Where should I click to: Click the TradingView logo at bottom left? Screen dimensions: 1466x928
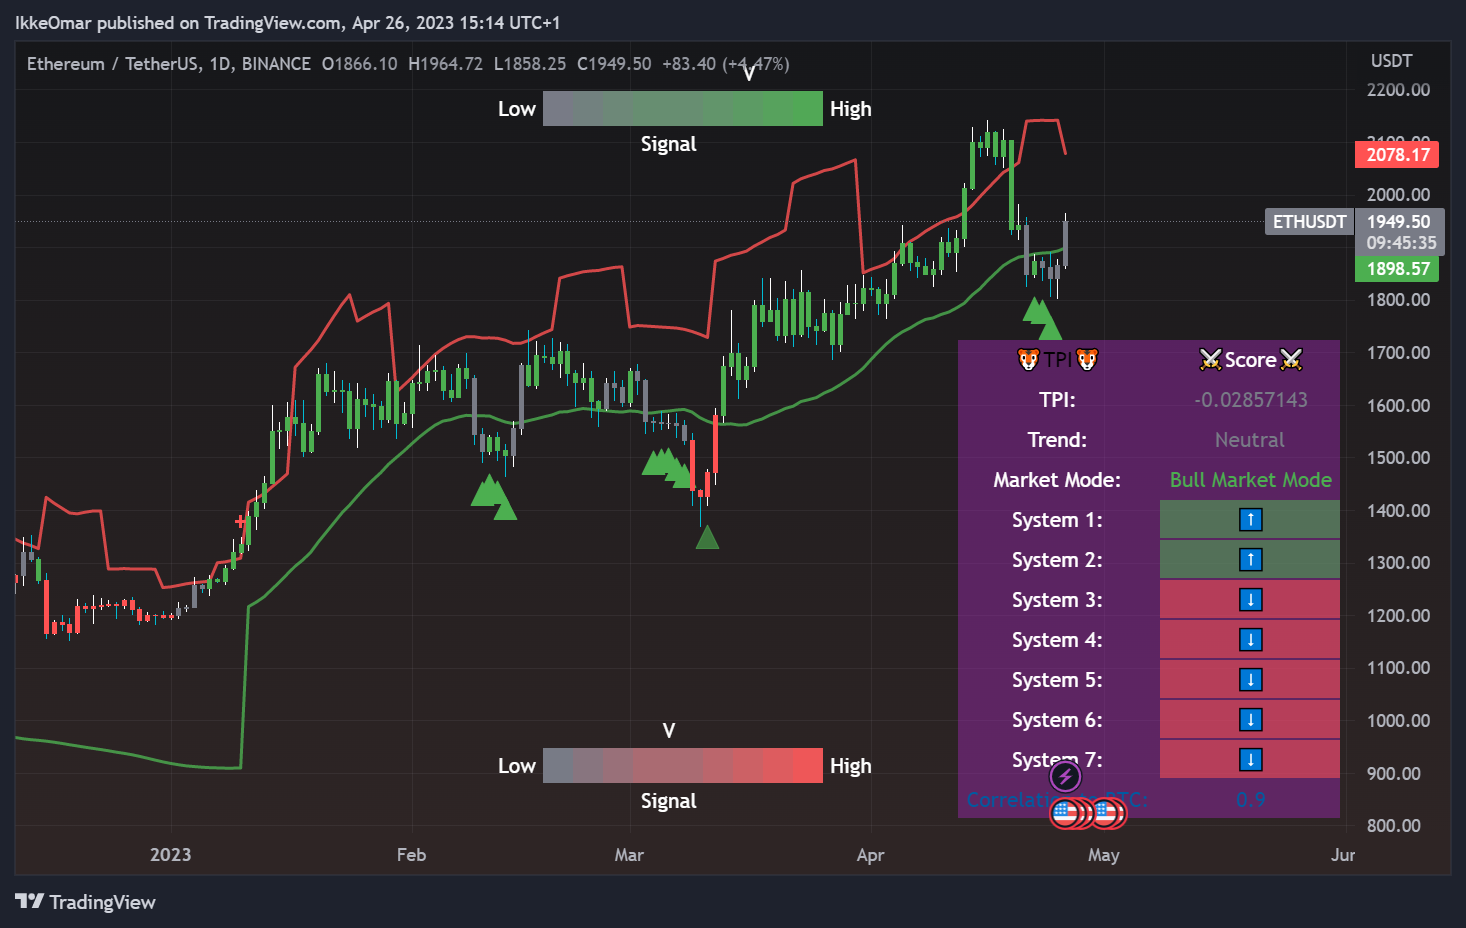(x=30, y=901)
